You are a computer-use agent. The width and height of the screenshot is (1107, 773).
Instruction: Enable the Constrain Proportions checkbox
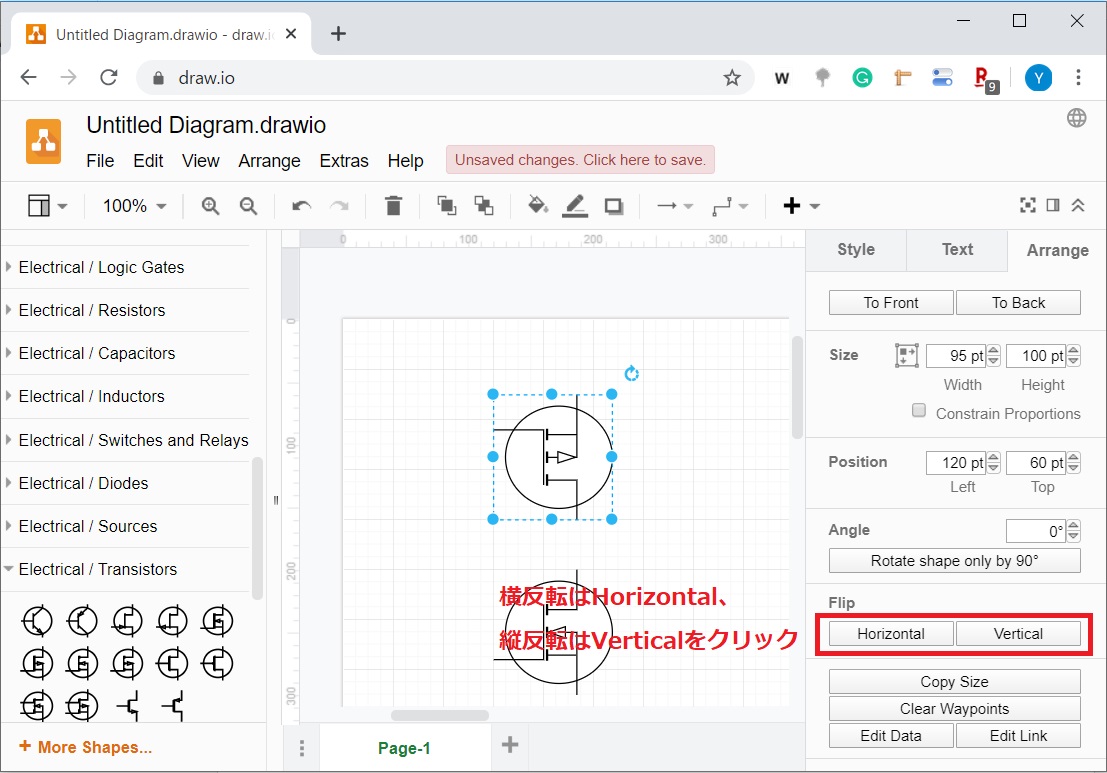[x=919, y=411]
